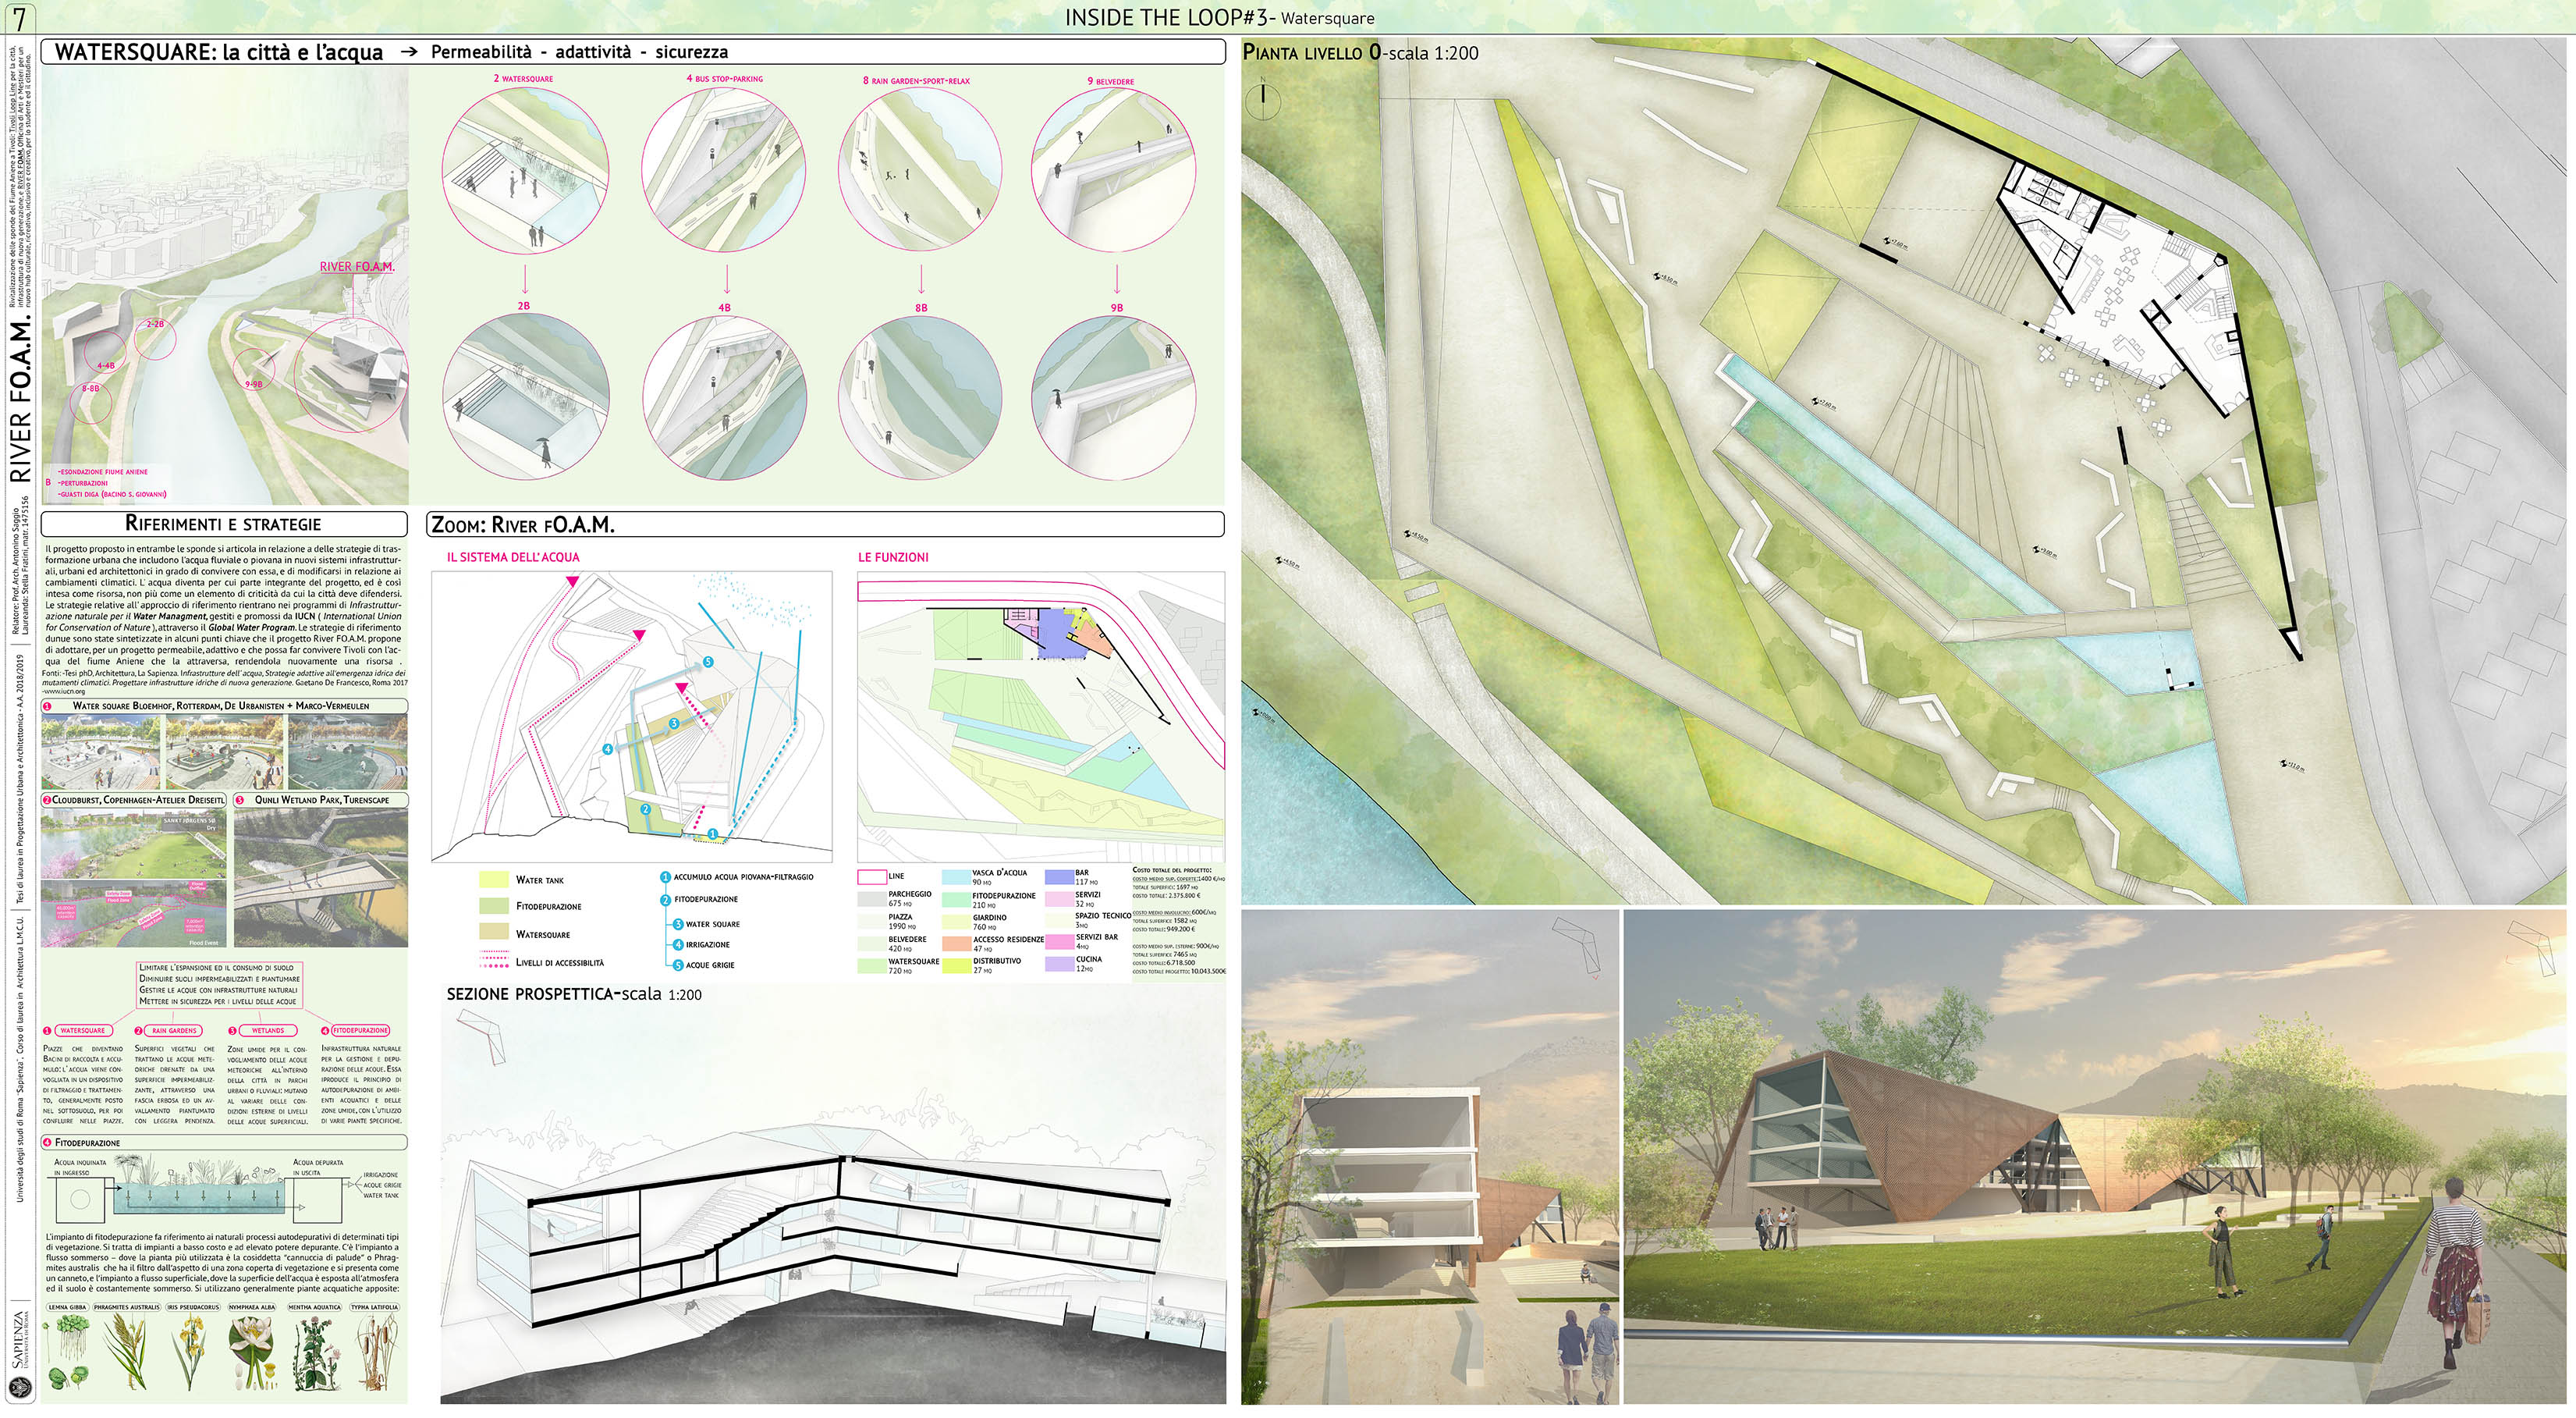2576x1418 pixels.
Task: Click blue circle 5 Acque grigie legend marker
Action: coord(677,965)
